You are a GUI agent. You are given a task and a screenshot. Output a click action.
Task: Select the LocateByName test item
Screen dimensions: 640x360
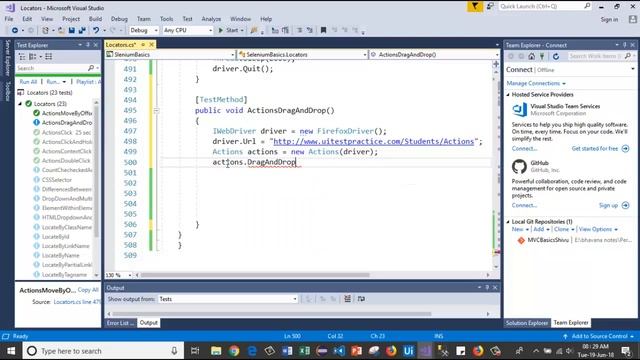pos(60,255)
